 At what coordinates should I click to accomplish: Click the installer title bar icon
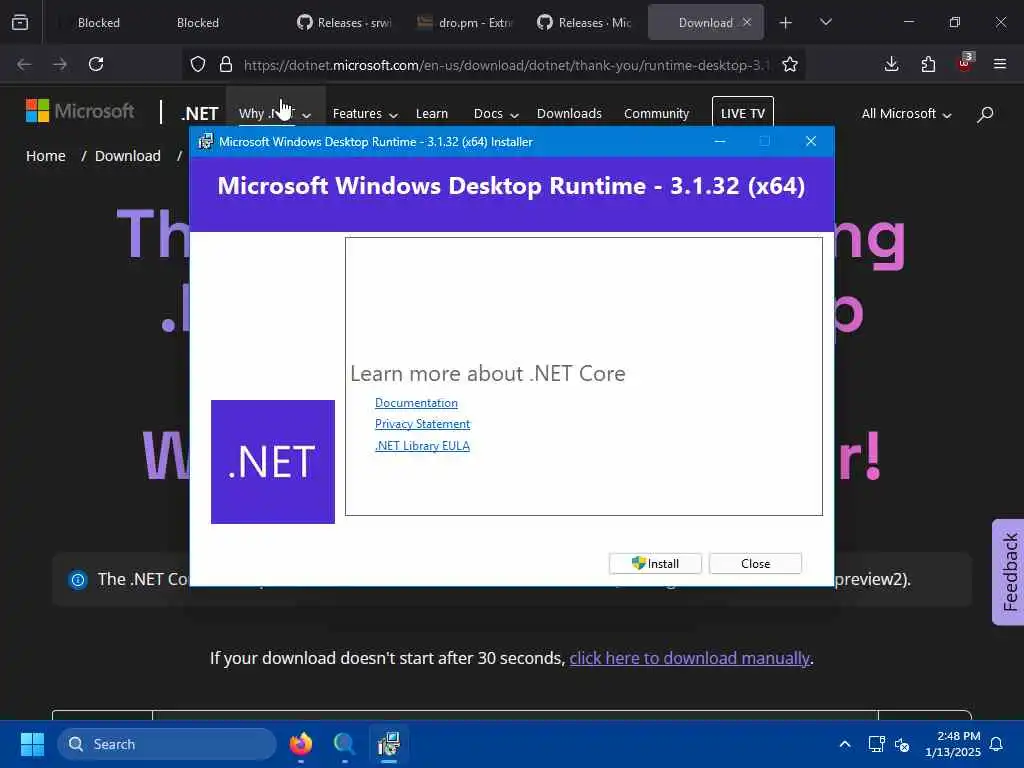[206, 142]
